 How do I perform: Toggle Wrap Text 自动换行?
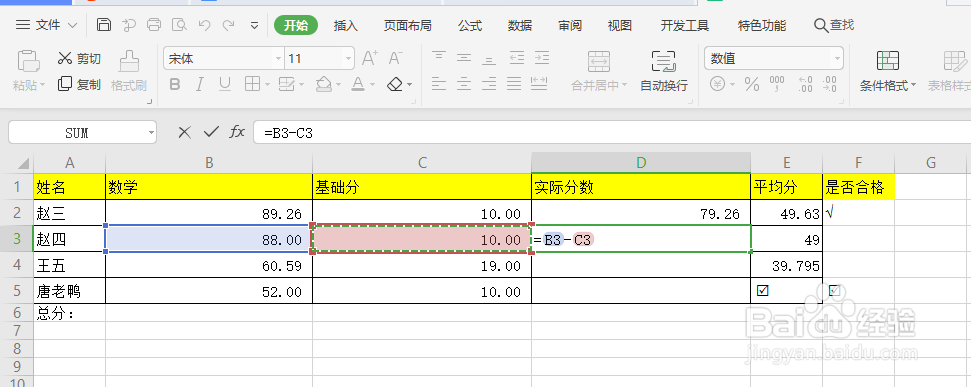pos(664,71)
